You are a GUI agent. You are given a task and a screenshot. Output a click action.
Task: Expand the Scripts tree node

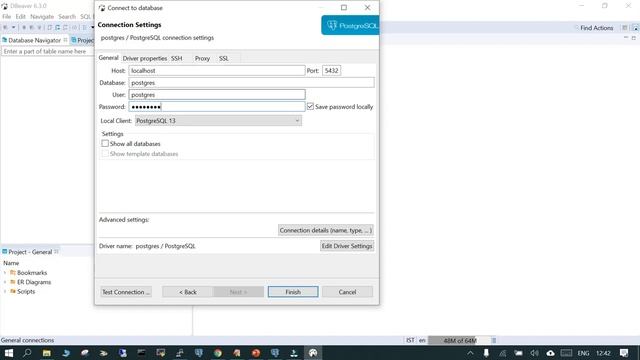pyautogui.click(x=5, y=291)
